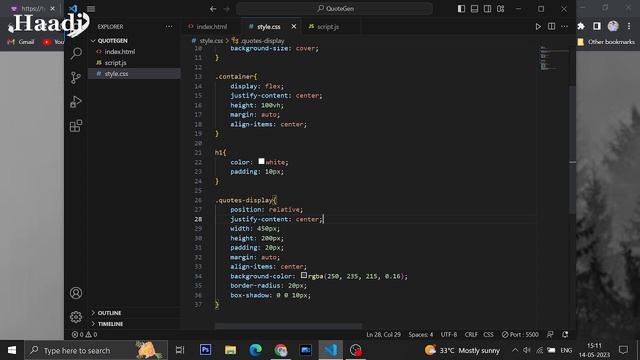Open Photoshop from the taskbar

point(205,350)
